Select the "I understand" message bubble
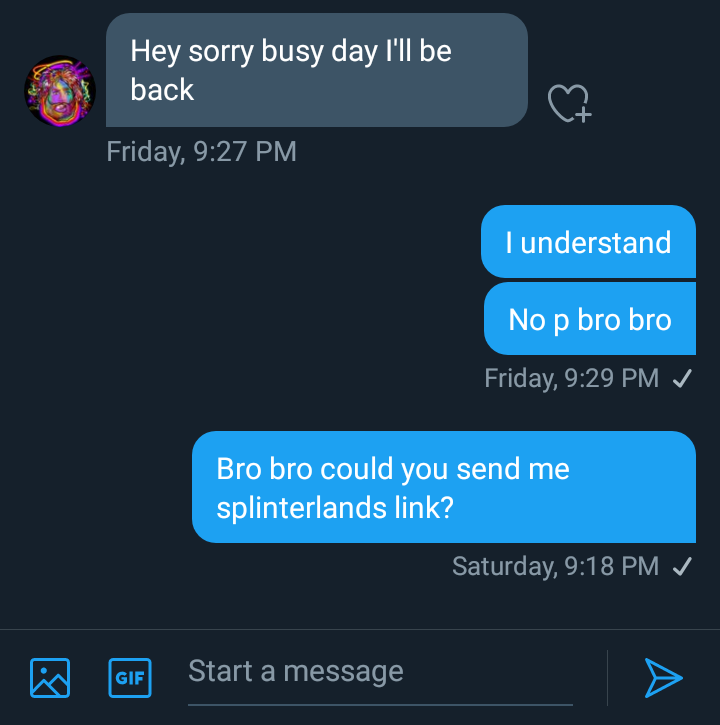The image size is (720, 725). (588, 242)
